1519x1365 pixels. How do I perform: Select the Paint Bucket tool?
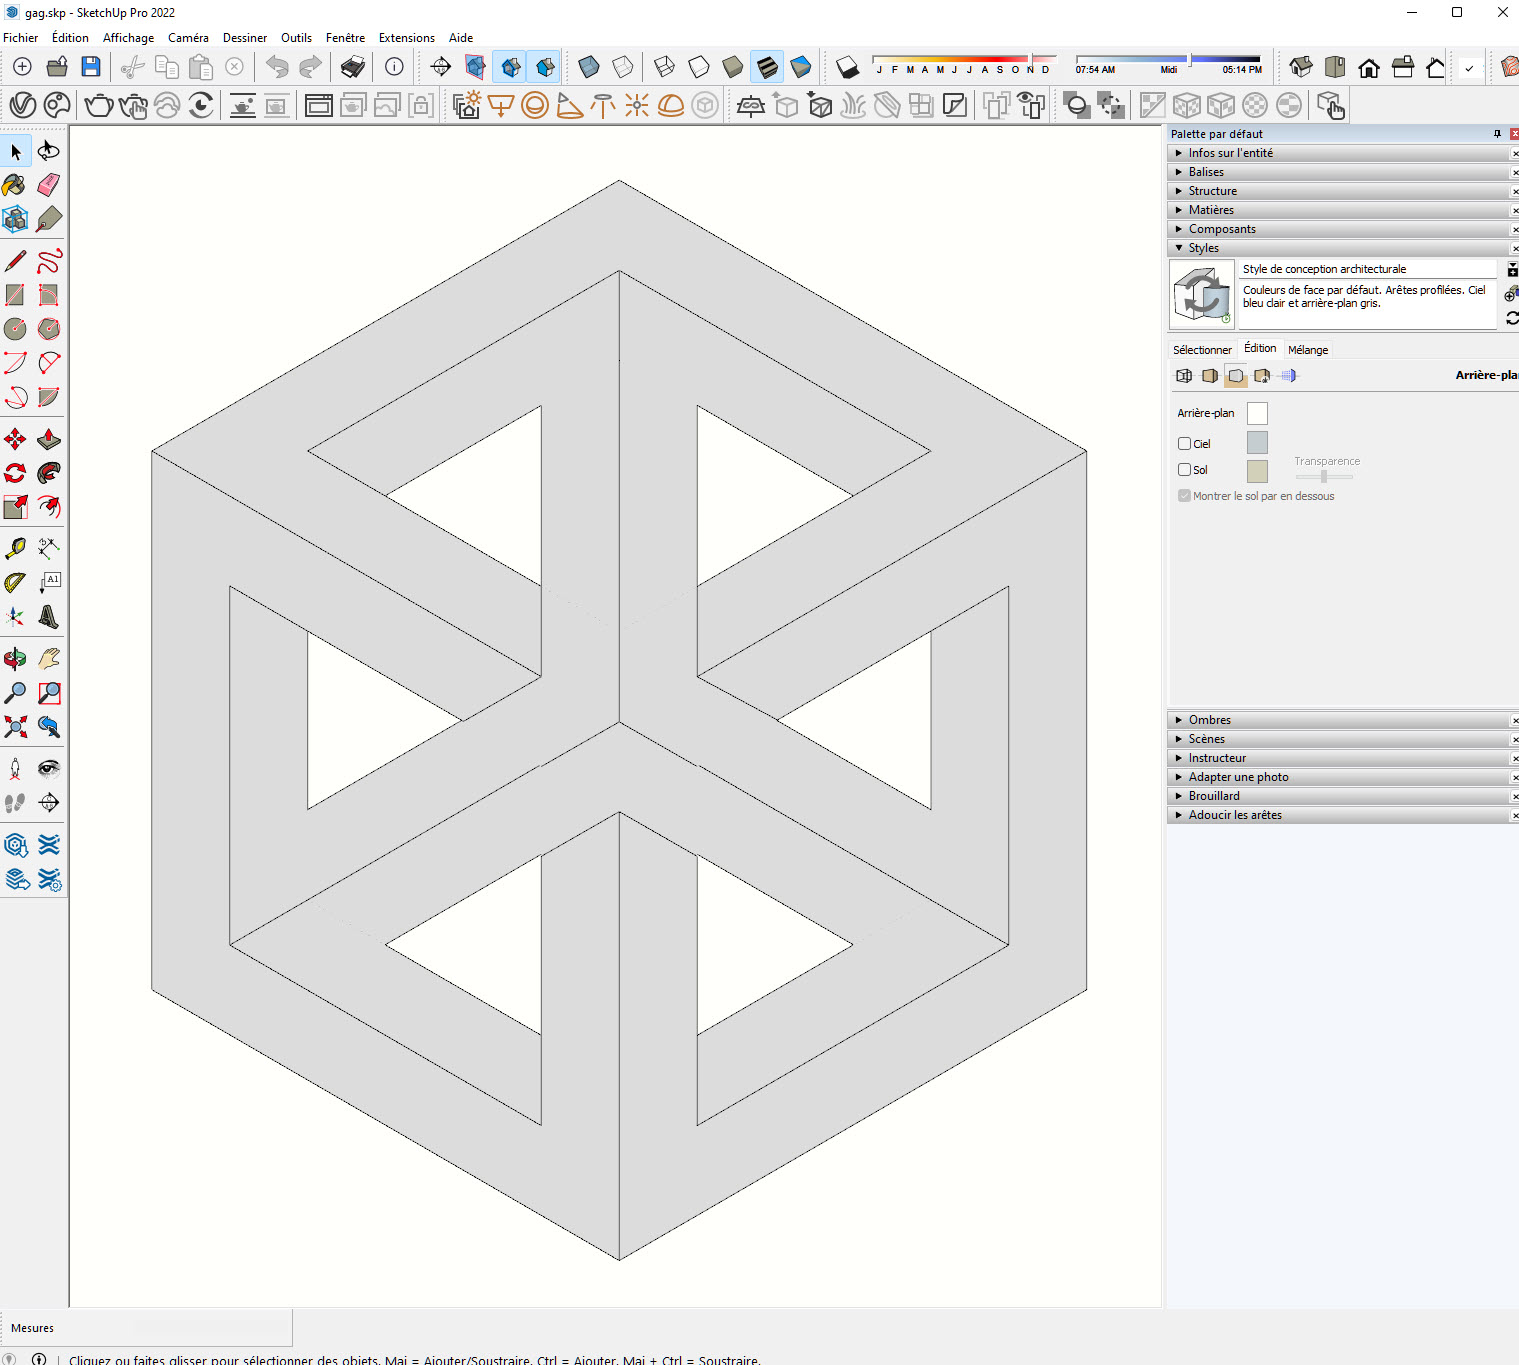coord(15,185)
